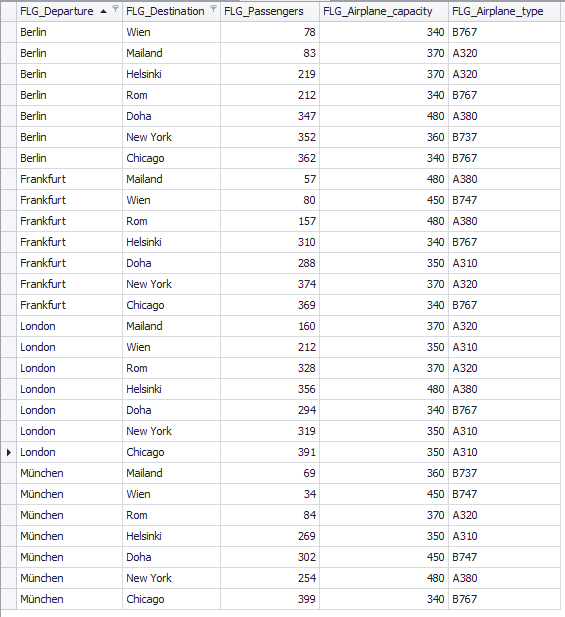Open filter icon on FLG_Destination column
The image size is (565, 617).
point(213,9)
